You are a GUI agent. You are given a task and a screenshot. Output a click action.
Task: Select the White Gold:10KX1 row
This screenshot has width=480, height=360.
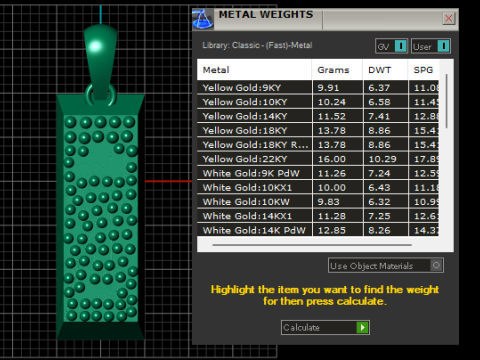coord(318,188)
